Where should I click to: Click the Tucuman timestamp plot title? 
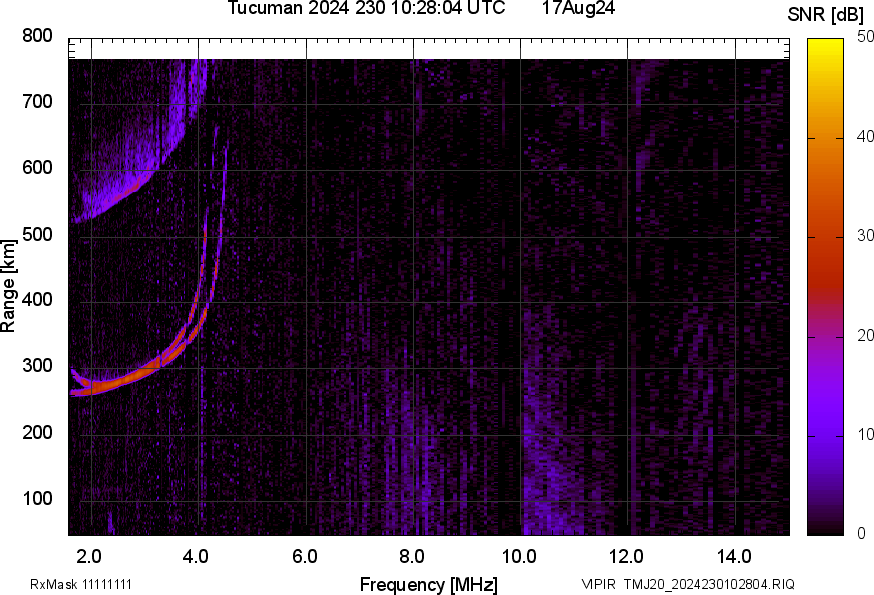(x=366, y=9)
